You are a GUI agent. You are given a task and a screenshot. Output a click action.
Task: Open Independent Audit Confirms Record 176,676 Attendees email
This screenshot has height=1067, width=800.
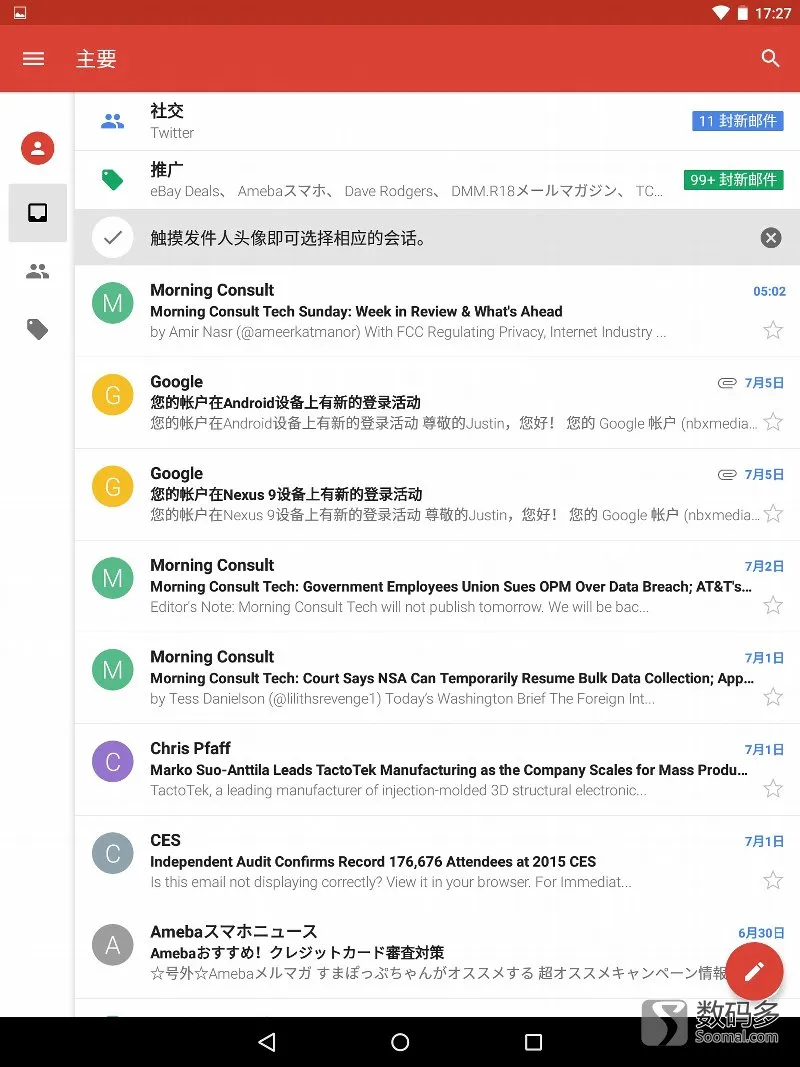[437, 861]
